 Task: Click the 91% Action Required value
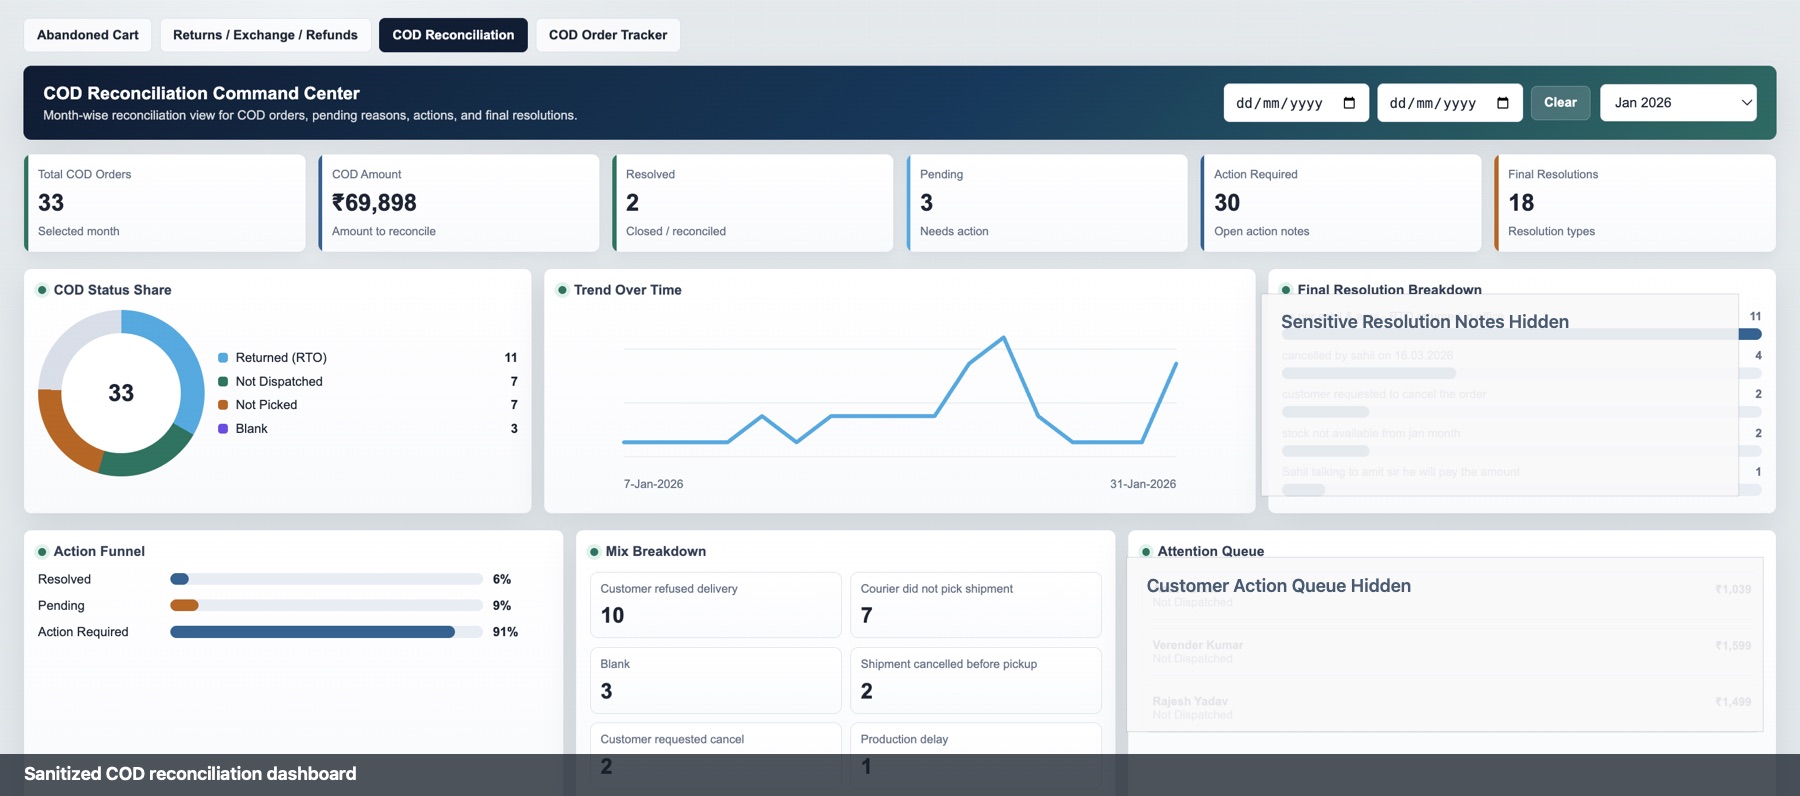(505, 632)
